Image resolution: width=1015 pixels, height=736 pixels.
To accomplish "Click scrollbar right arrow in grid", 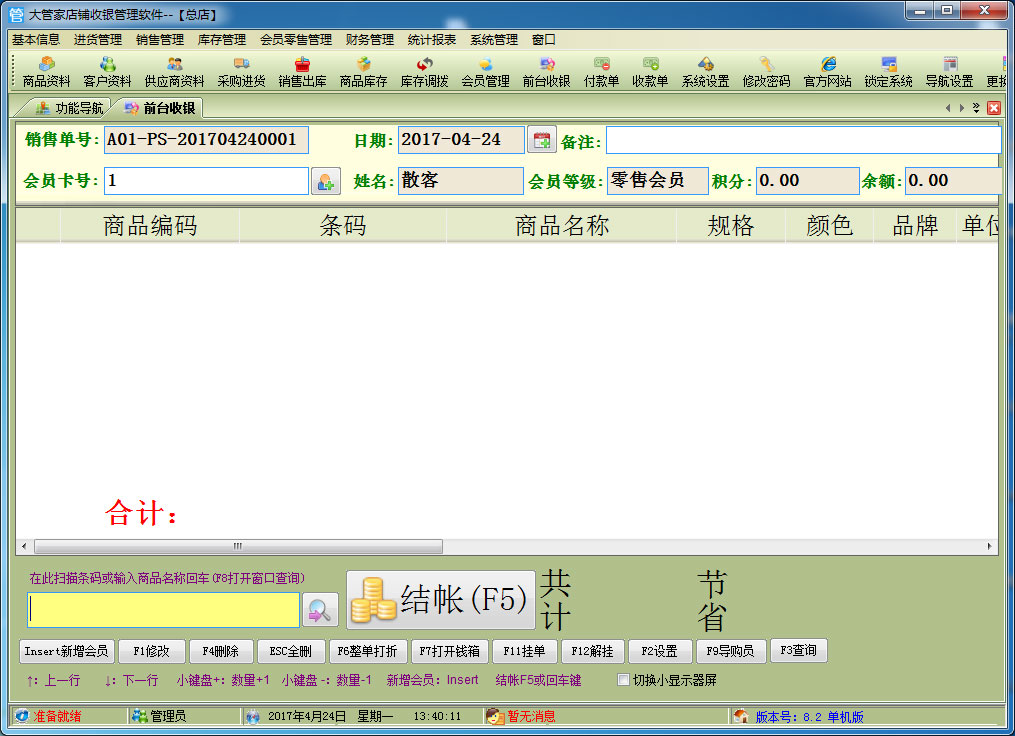I will click(x=989, y=546).
